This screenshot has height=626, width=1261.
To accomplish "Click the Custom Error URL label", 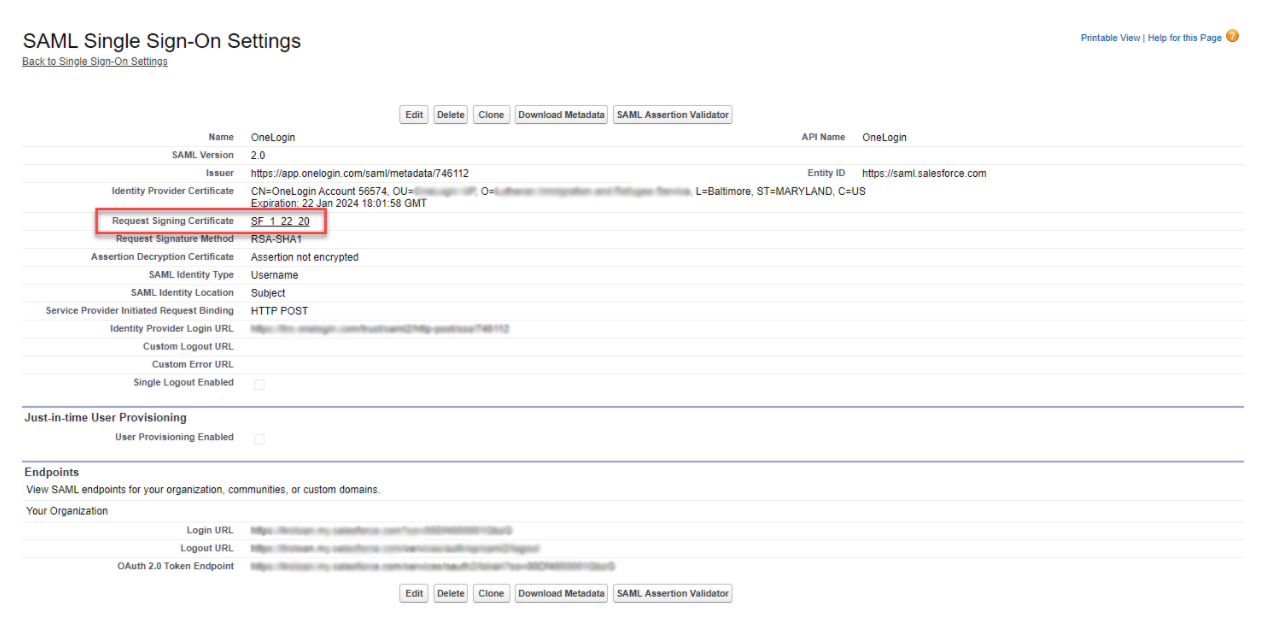I will click(x=193, y=365).
